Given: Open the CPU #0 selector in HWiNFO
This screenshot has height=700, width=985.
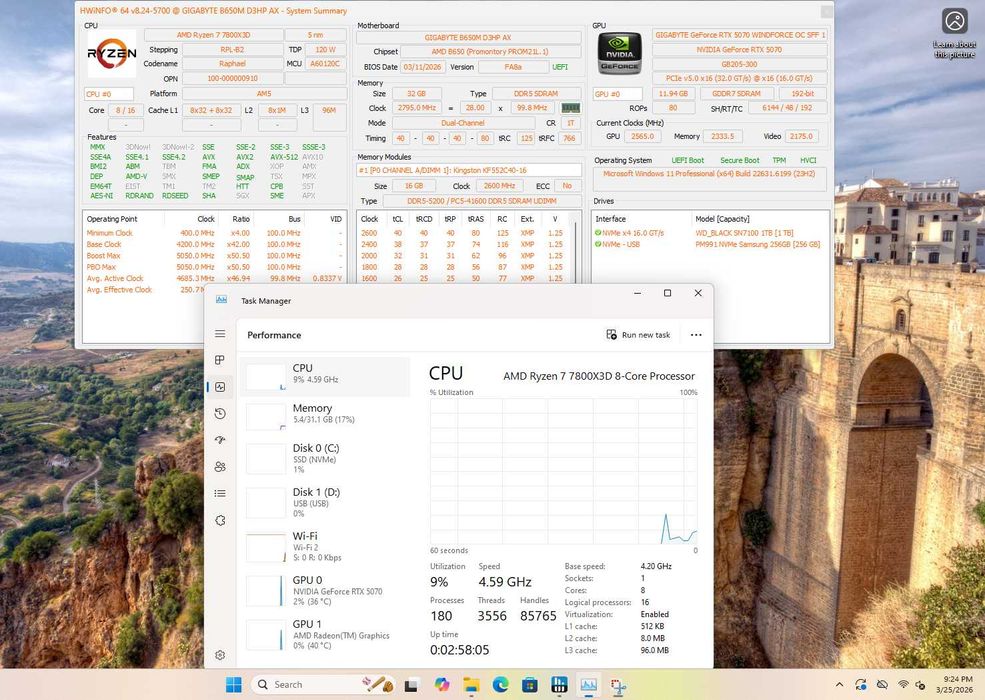Looking at the screenshot, I should click(x=109, y=94).
